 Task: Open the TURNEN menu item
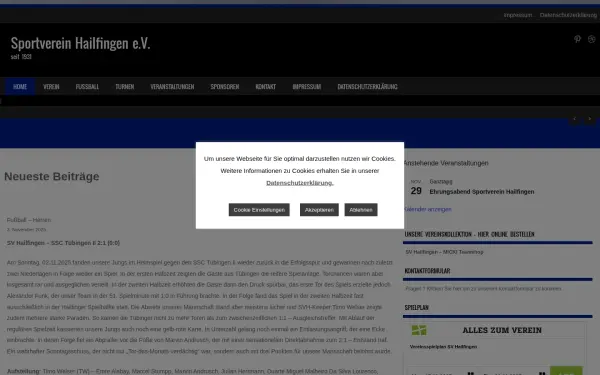[x=125, y=87]
